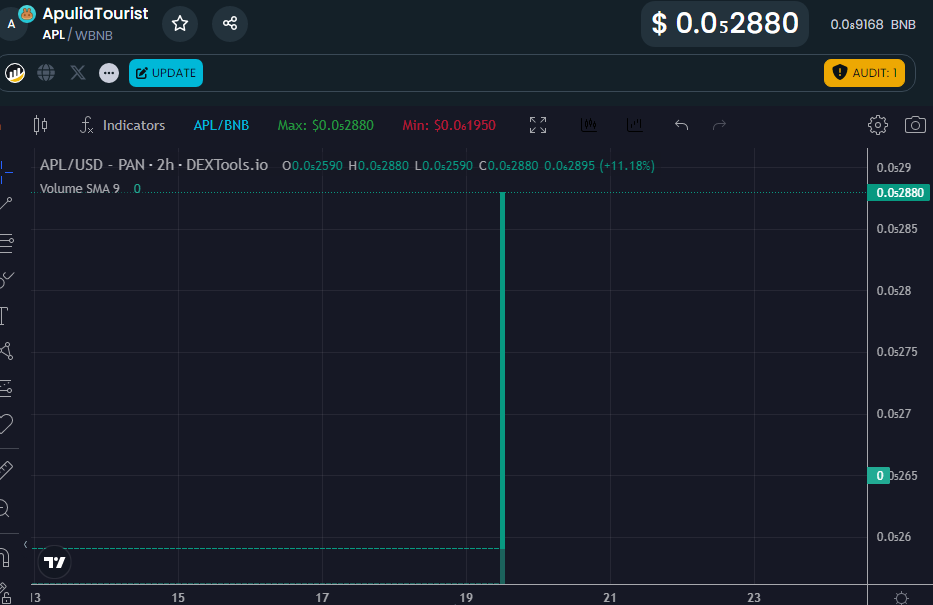Select the trend line drawing tool
933x605 pixels.
coord(6,203)
